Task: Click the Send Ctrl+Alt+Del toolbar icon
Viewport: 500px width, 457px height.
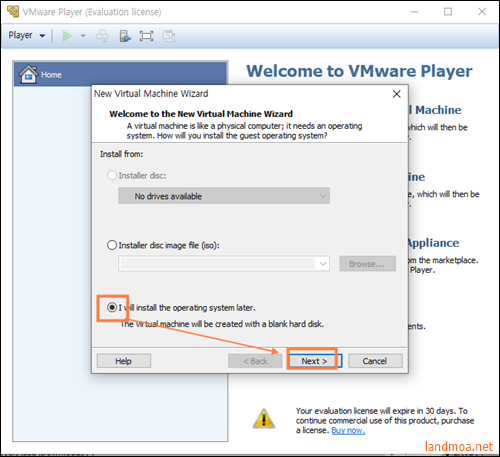Action: pyautogui.click(x=102, y=36)
